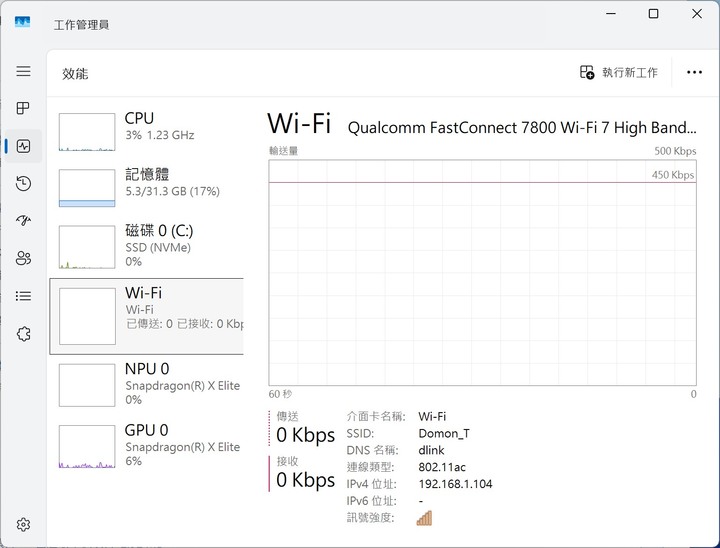Open the App history page icon
The width and height of the screenshot is (720, 548).
[23, 183]
